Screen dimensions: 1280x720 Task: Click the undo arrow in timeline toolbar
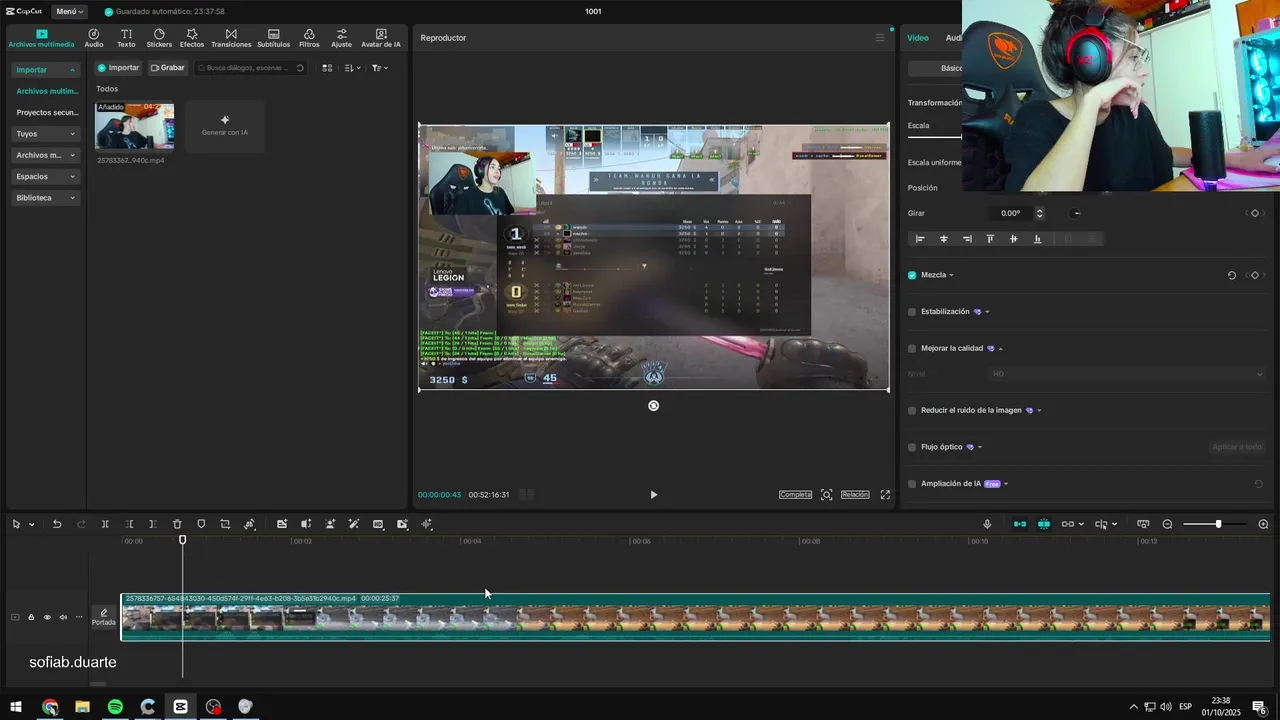57,524
